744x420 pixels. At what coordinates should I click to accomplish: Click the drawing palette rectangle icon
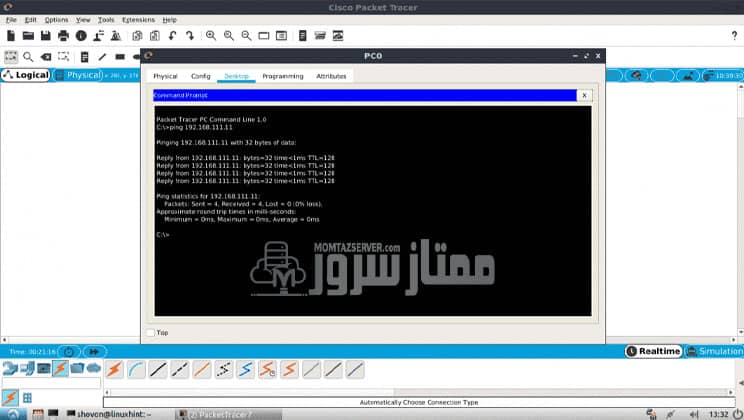264,36
